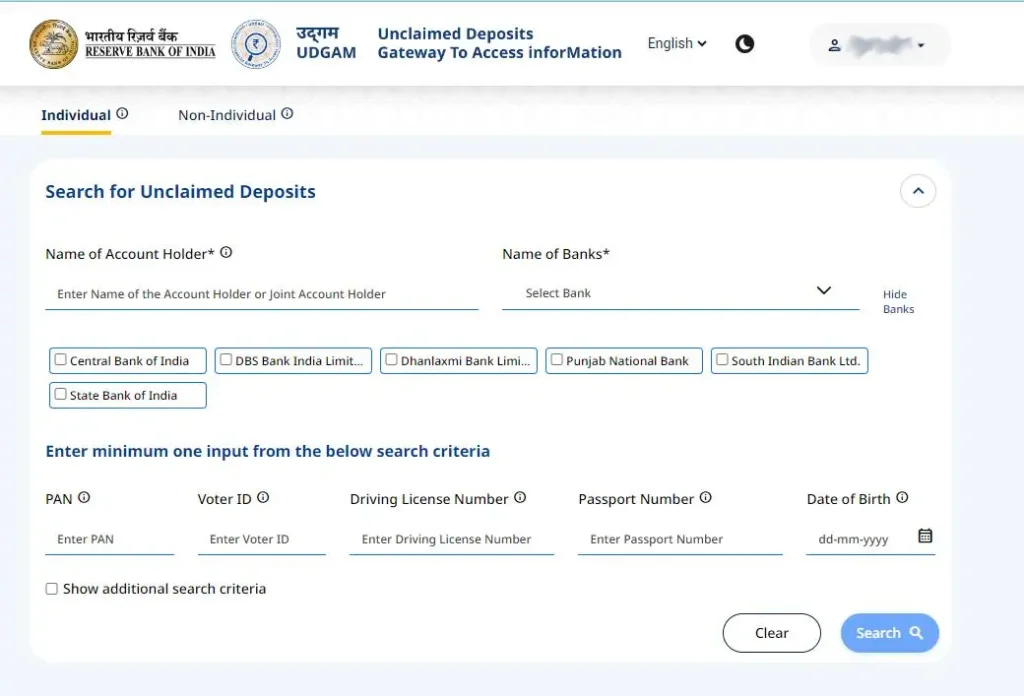Screen dimensions: 1024x696
Task: Toggle dark mode moon icon
Action: [744, 44]
